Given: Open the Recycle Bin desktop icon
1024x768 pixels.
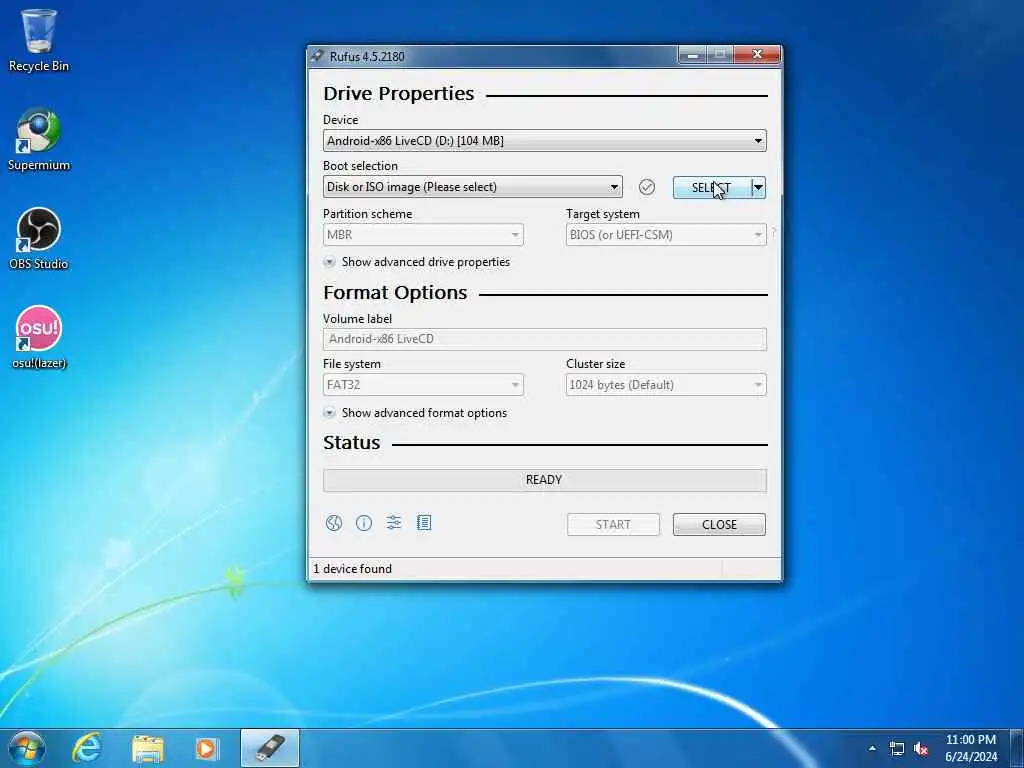Looking at the screenshot, I should tap(39, 40).
